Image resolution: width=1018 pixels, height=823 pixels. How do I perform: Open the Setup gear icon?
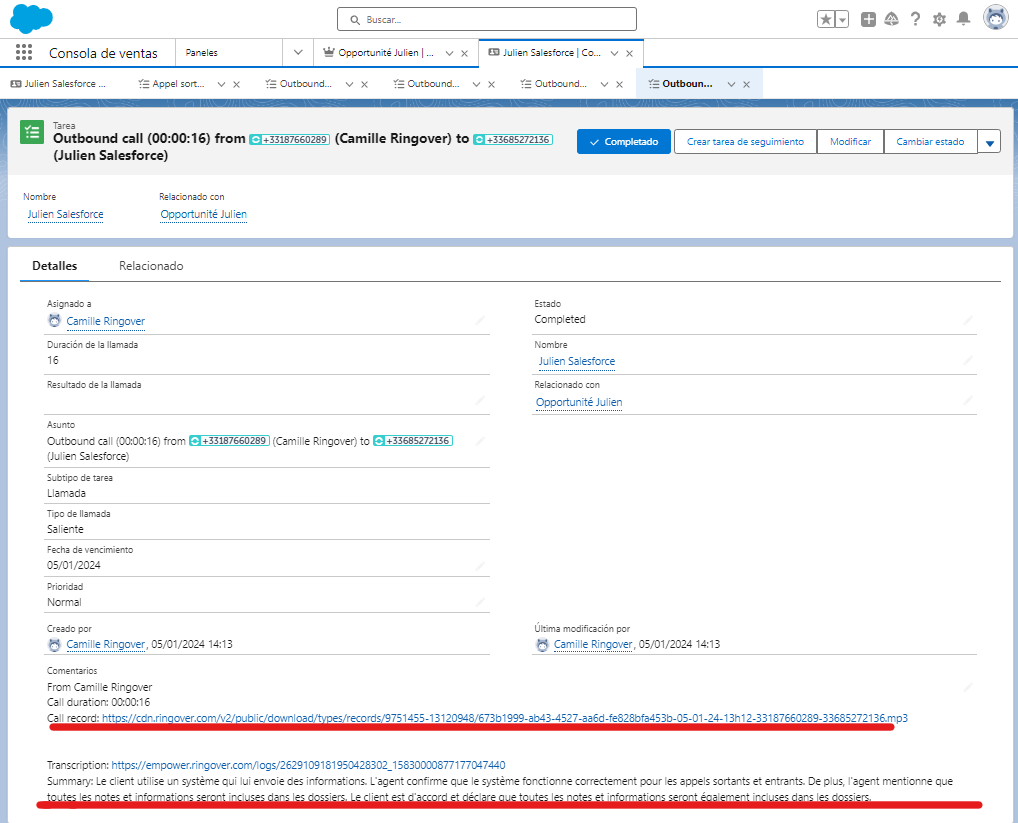[939, 19]
